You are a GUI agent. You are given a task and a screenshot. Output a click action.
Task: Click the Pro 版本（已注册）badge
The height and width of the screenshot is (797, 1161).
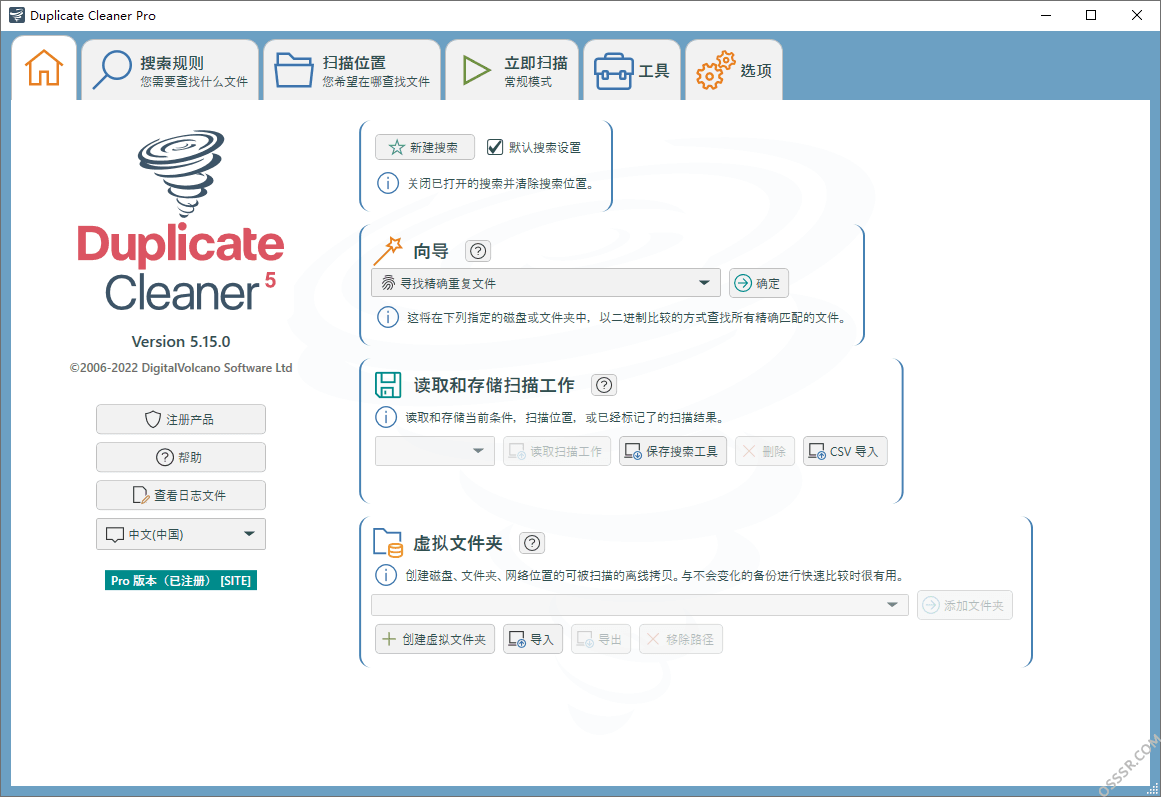181,580
